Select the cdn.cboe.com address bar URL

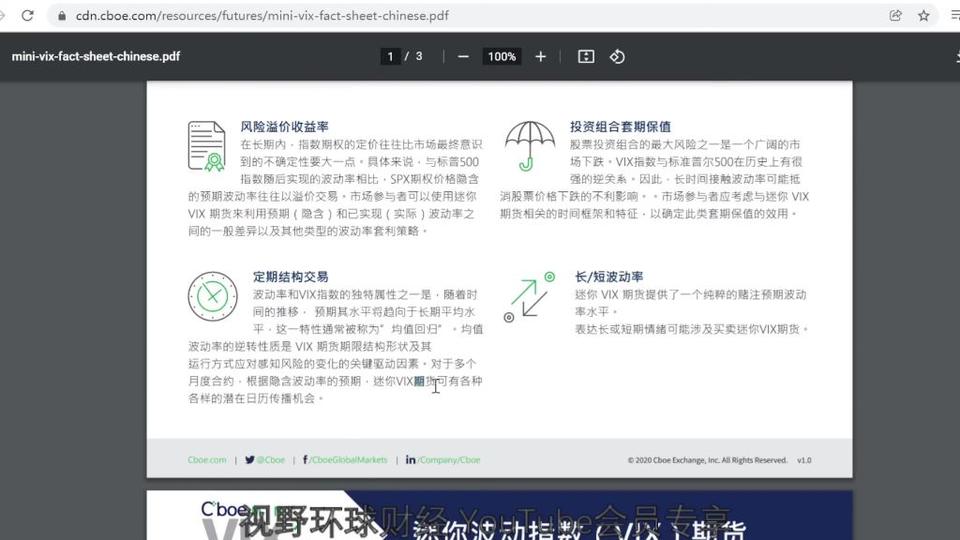pyautogui.click(x=262, y=16)
